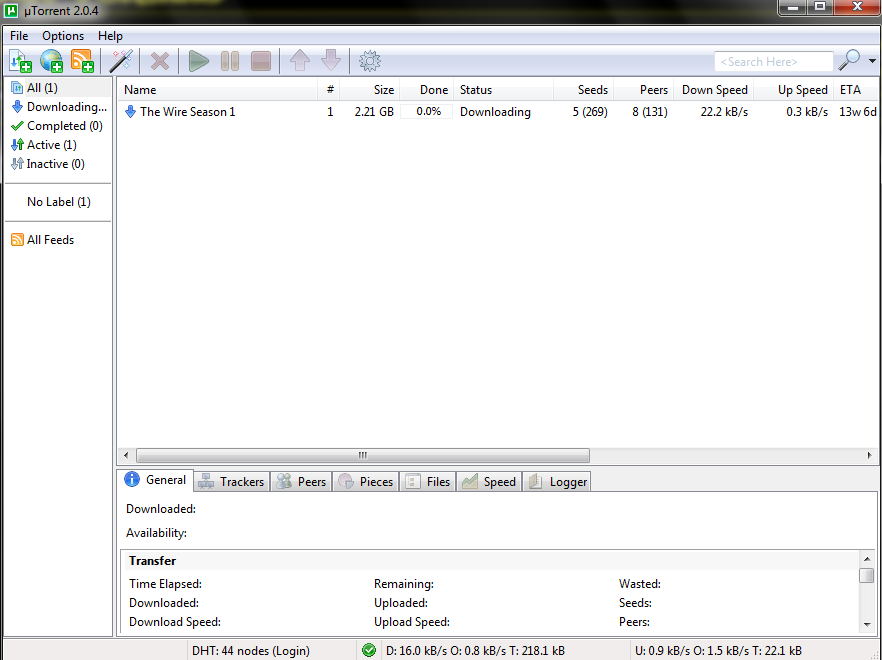Sort by Down Speed column header
This screenshot has width=882, height=660.
pyautogui.click(x=714, y=90)
